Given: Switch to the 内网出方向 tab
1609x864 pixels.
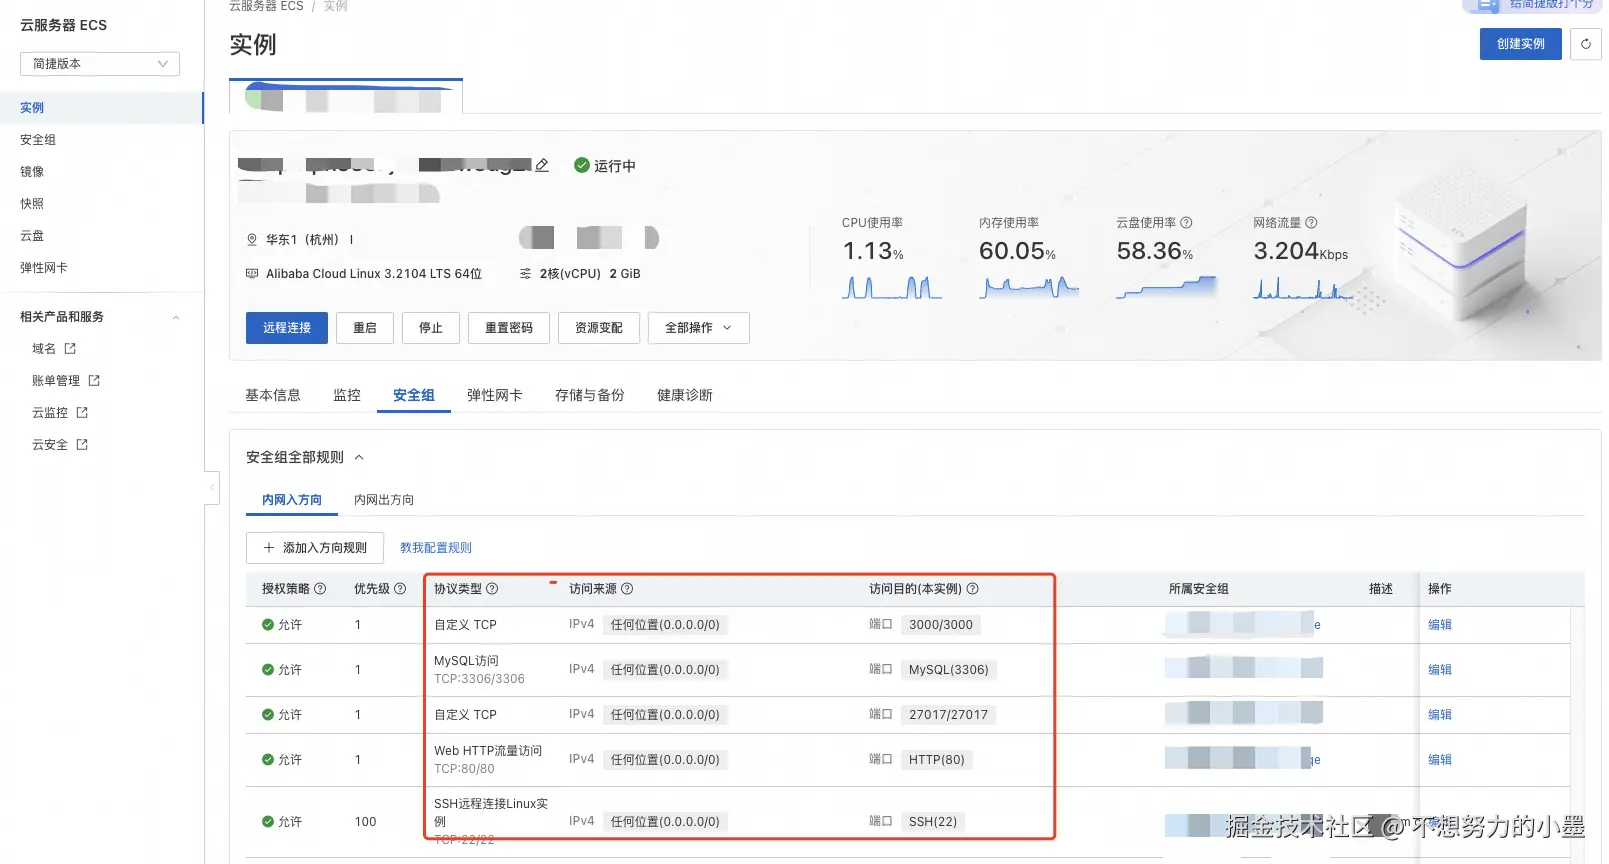Looking at the screenshot, I should tap(384, 500).
